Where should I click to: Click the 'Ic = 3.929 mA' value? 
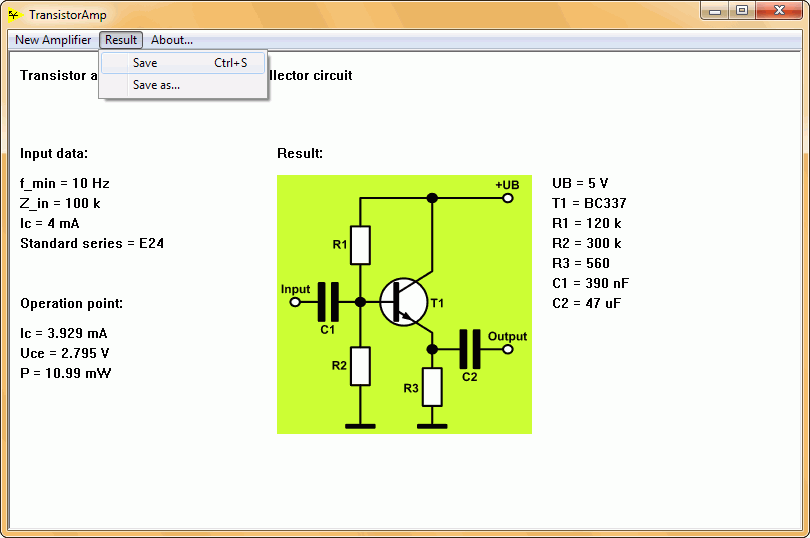point(64,333)
